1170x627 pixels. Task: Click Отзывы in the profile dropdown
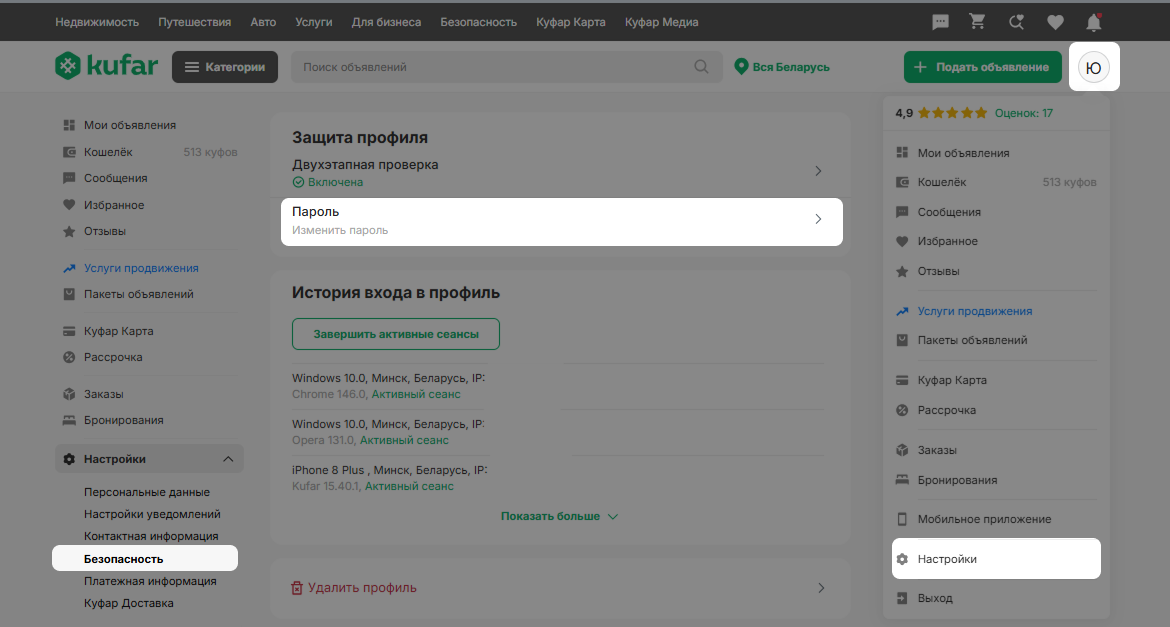(939, 271)
